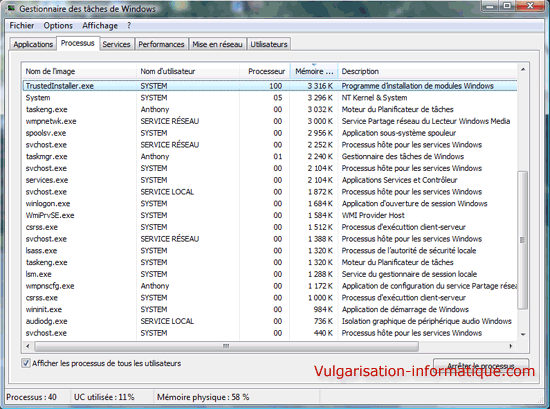Click the 3 316 K memory value

320,86
